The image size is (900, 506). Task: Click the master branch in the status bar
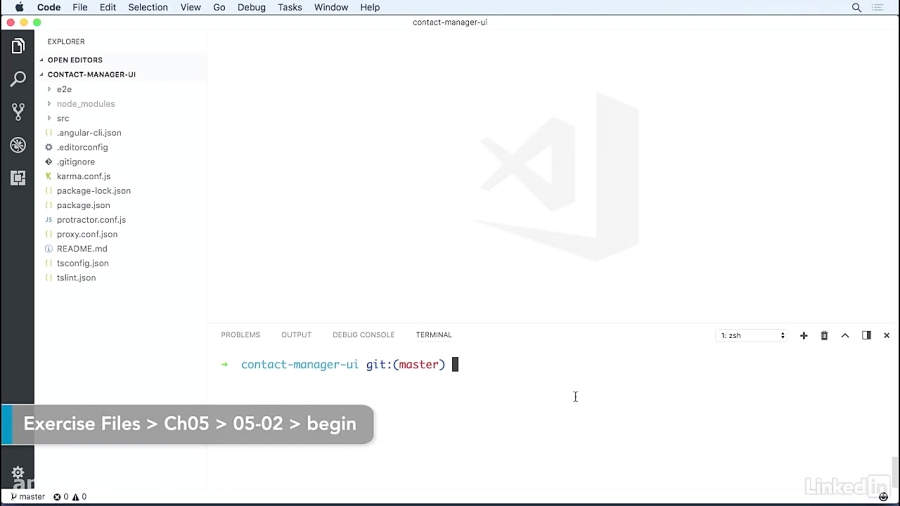28,497
